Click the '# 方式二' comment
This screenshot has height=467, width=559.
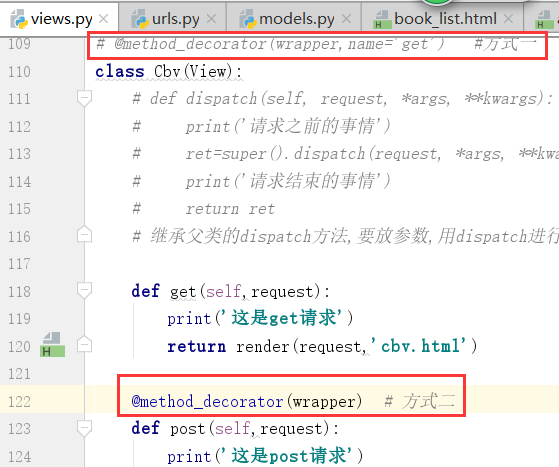coord(420,401)
